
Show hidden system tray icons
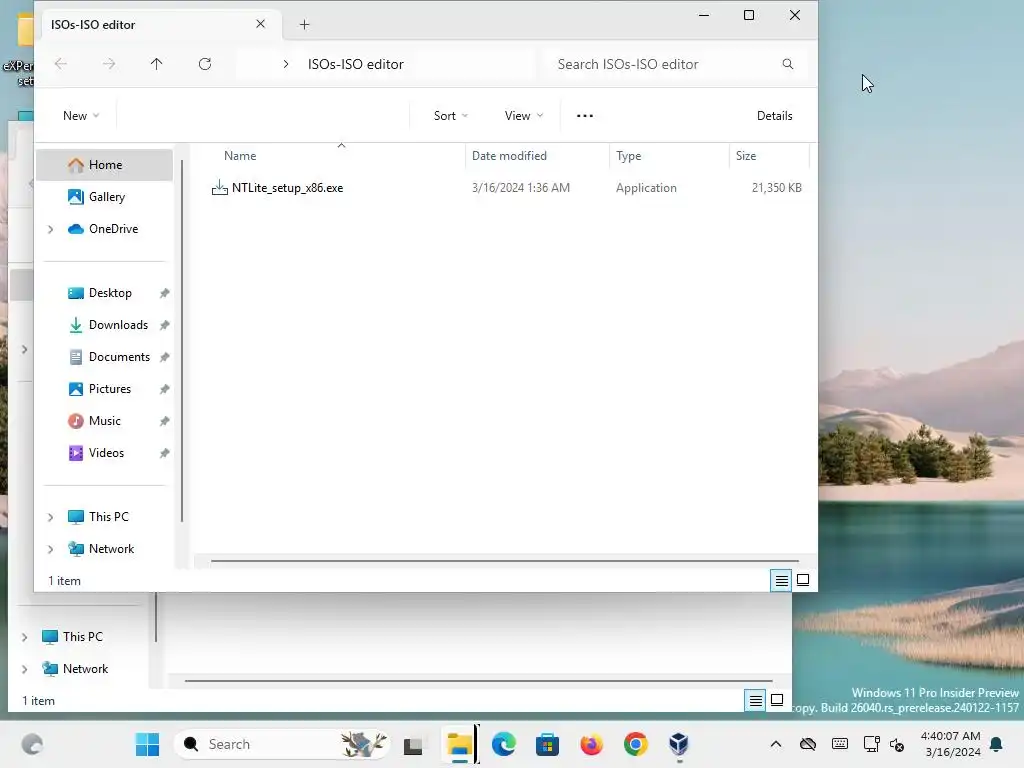point(776,744)
